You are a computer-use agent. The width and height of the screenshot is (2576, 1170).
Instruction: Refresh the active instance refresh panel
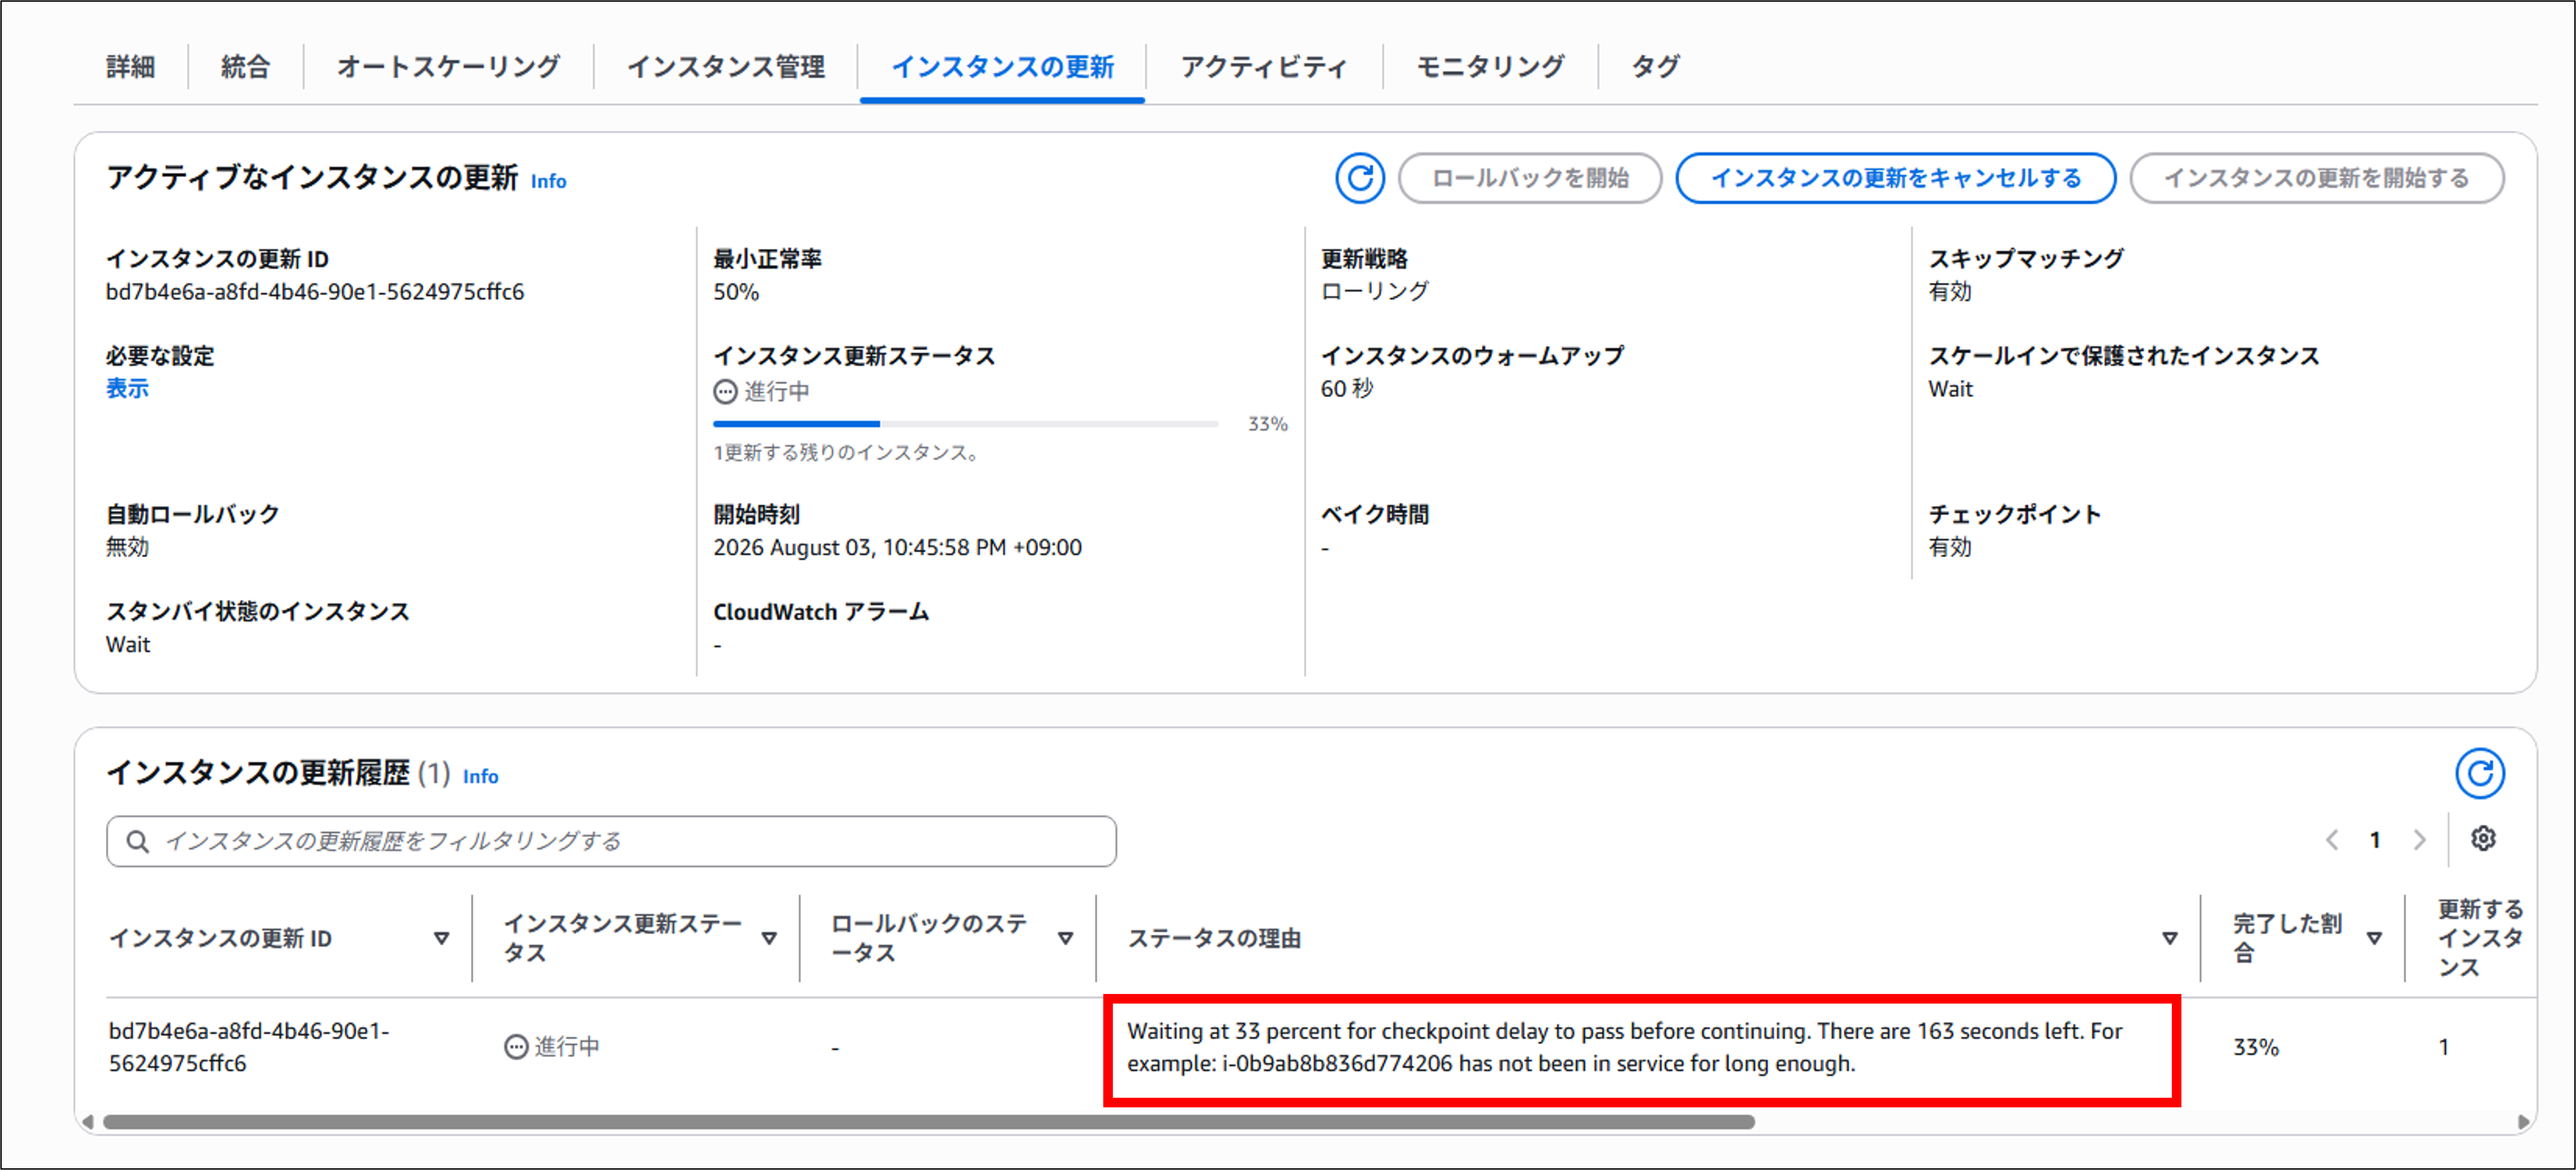tap(1359, 178)
